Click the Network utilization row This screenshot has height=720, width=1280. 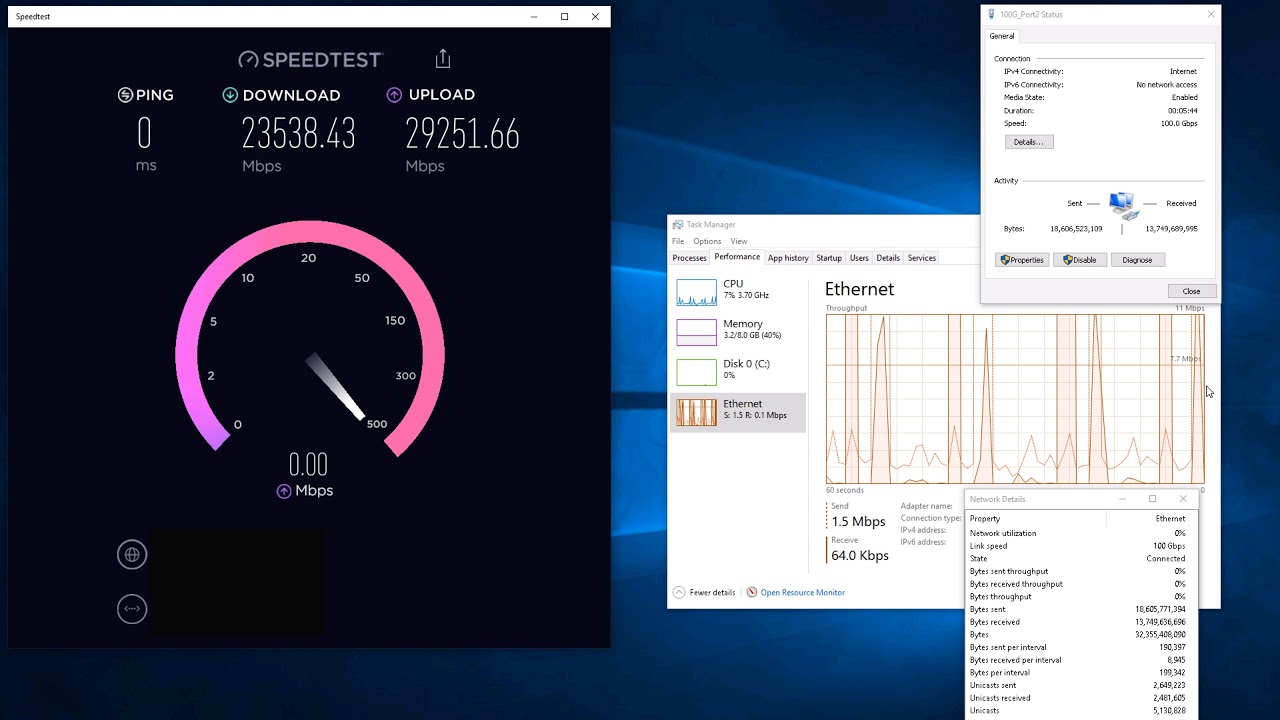click(1078, 533)
